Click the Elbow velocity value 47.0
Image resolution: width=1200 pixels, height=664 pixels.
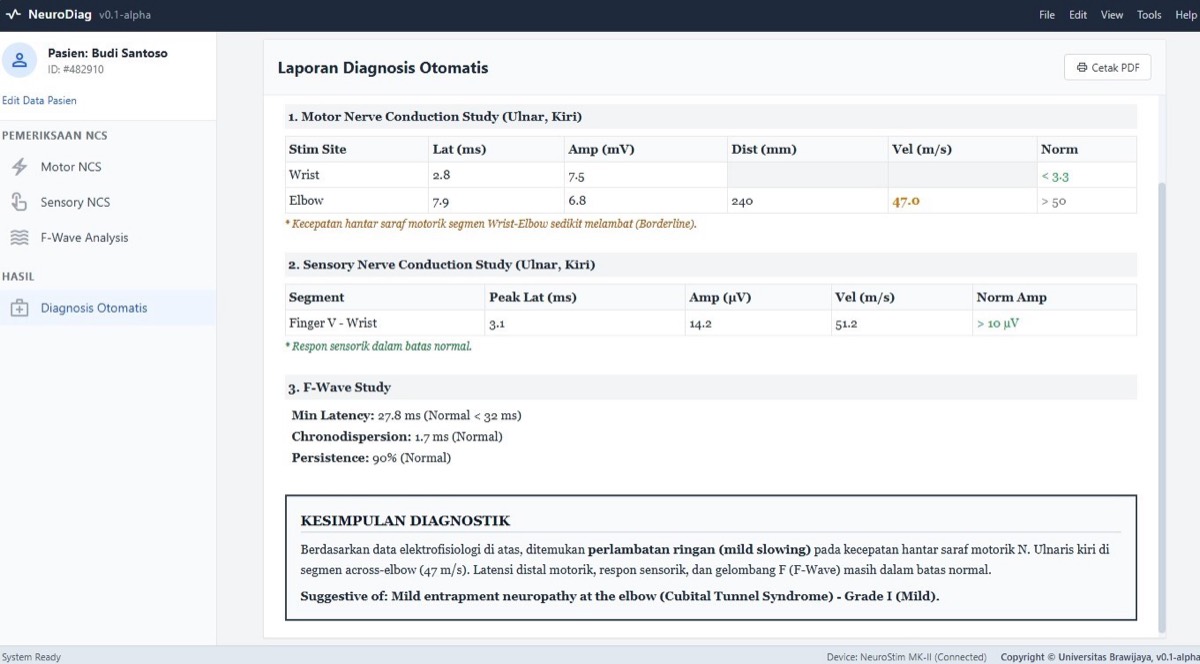pos(906,201)
